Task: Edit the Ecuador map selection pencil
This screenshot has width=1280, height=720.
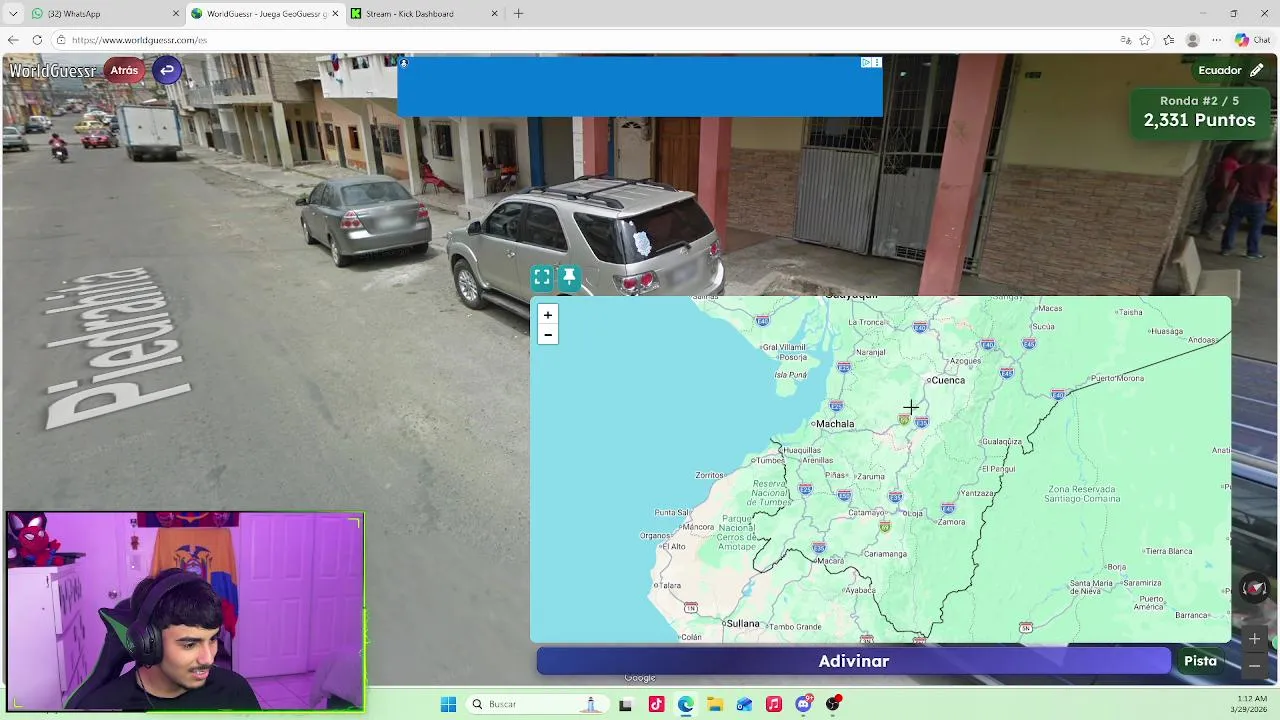Action: pos(1257,70)
